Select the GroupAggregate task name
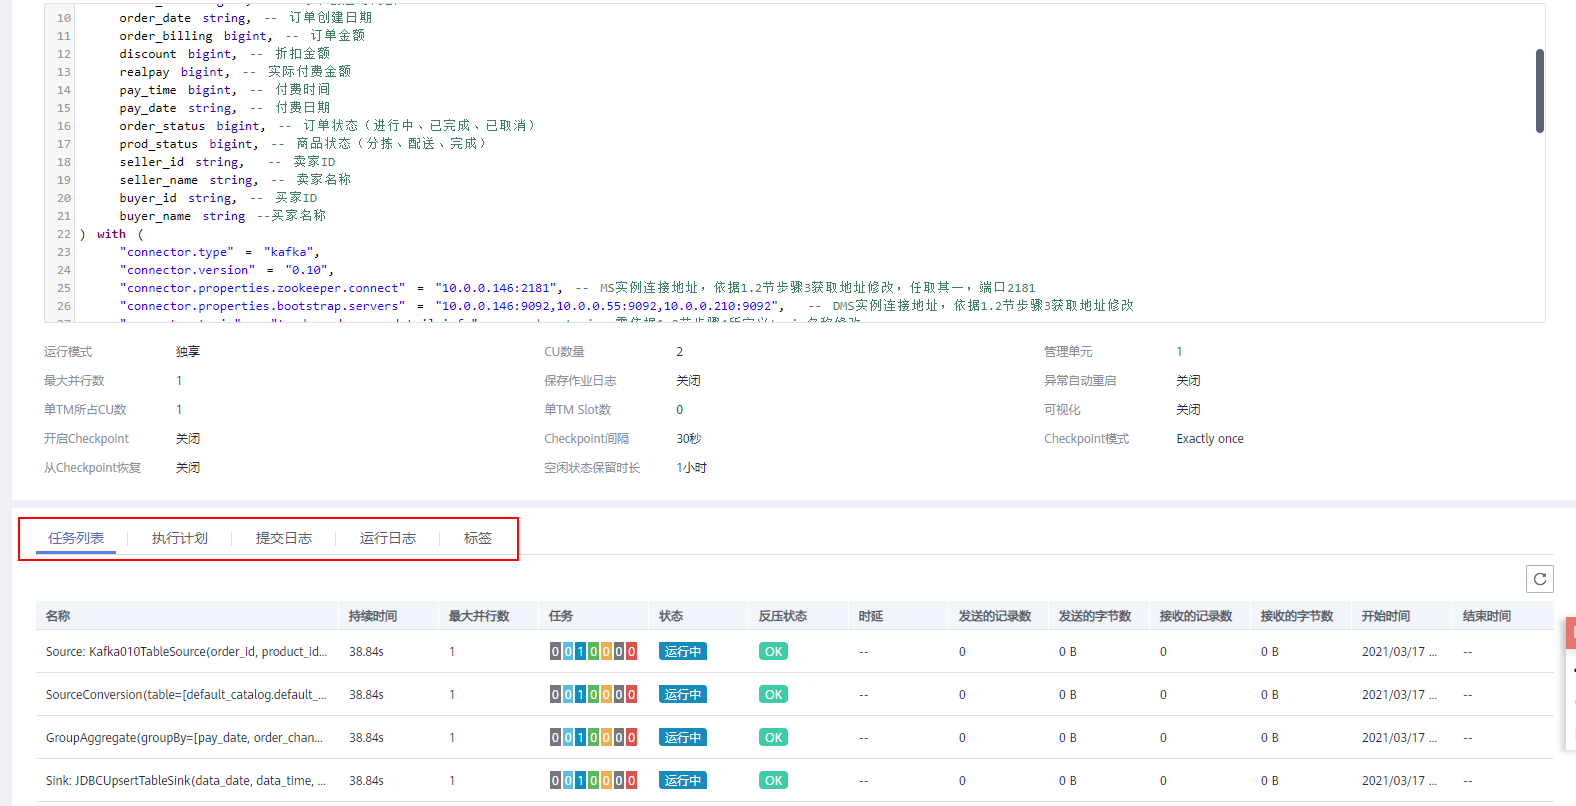Viewport: 1576px width, 806px height. point(184,738)
